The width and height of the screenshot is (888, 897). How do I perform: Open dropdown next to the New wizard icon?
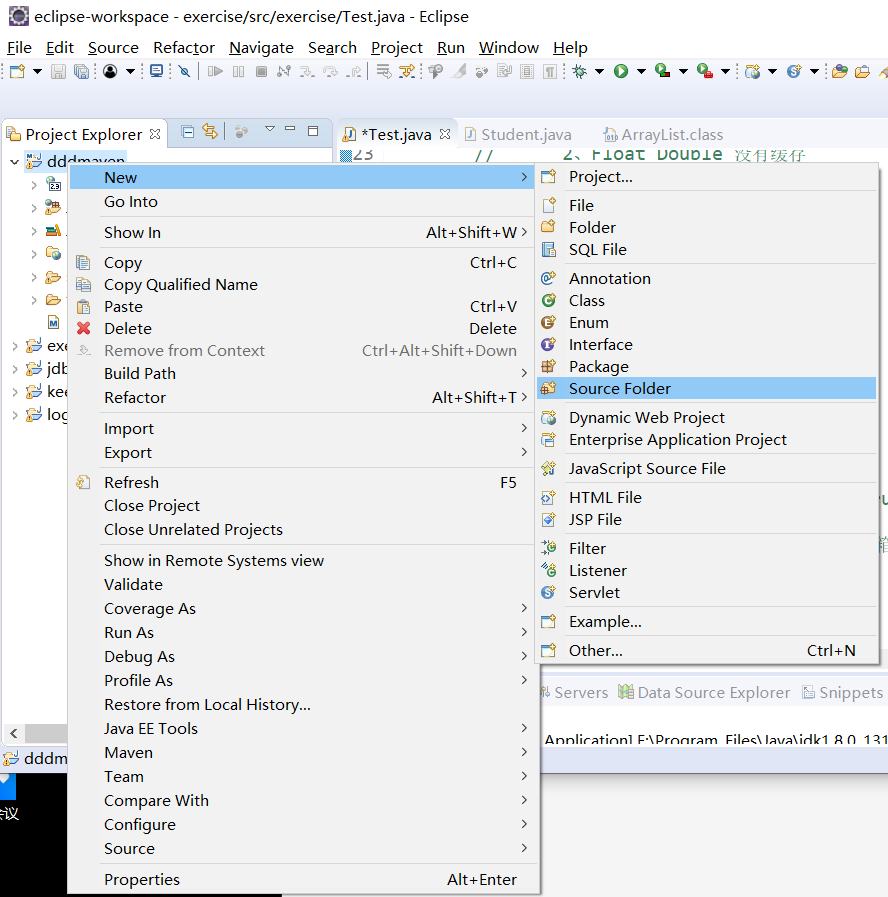[37, 72]
